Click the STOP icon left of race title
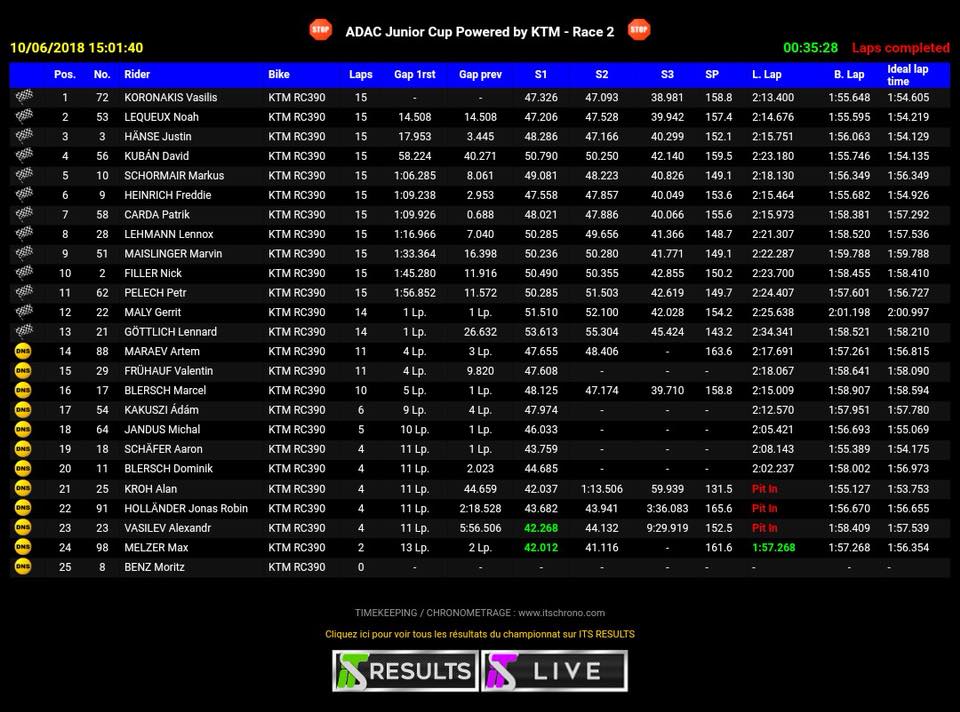This screenshot has width=960, height=712. click(321, 29)
